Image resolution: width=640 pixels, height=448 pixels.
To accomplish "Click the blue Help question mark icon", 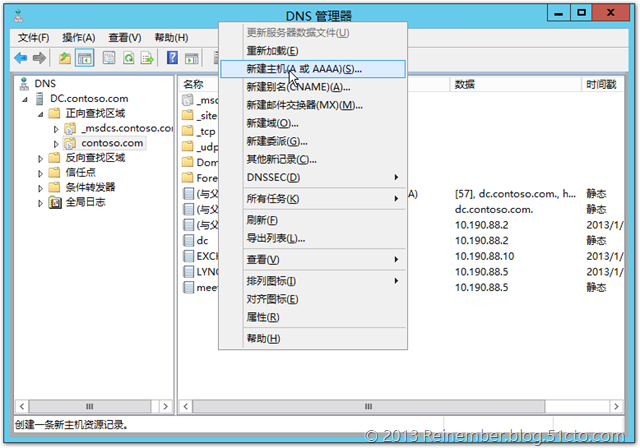I will (173, 58).
